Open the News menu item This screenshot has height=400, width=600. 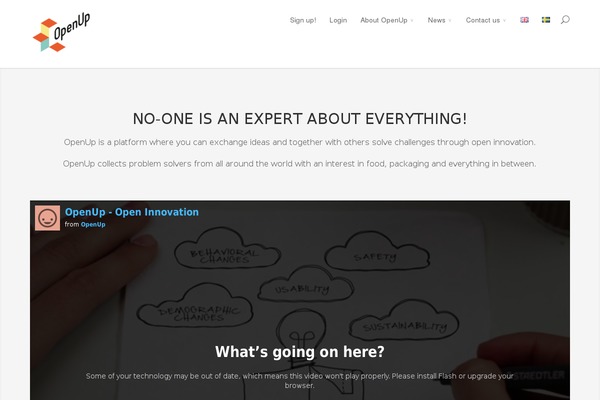tap(437, 20)
